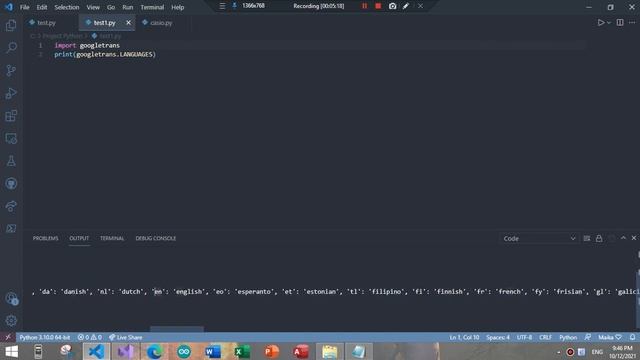Viewport: 640px width, 360px height.
Task: Split the editor to the right
Action: 620,23
